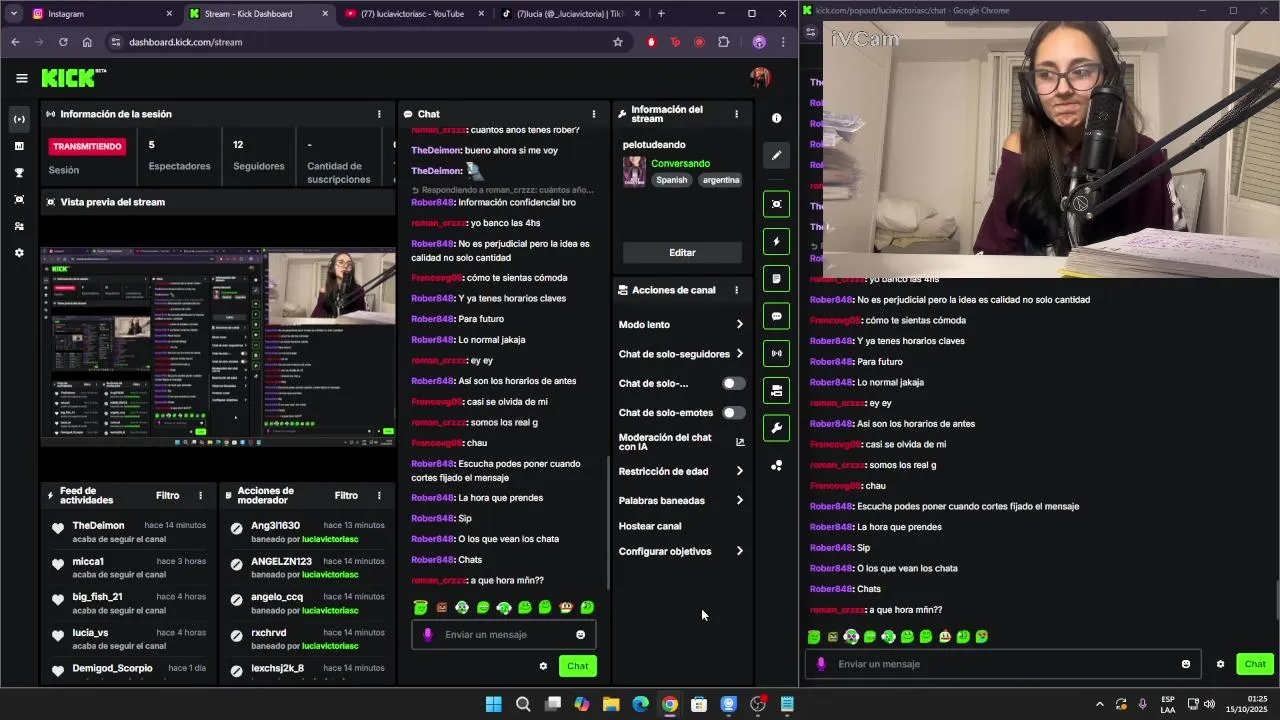The image size is (1280, 720).
Task: Click Hostear canal option
Action: click(x=650, y=526)
